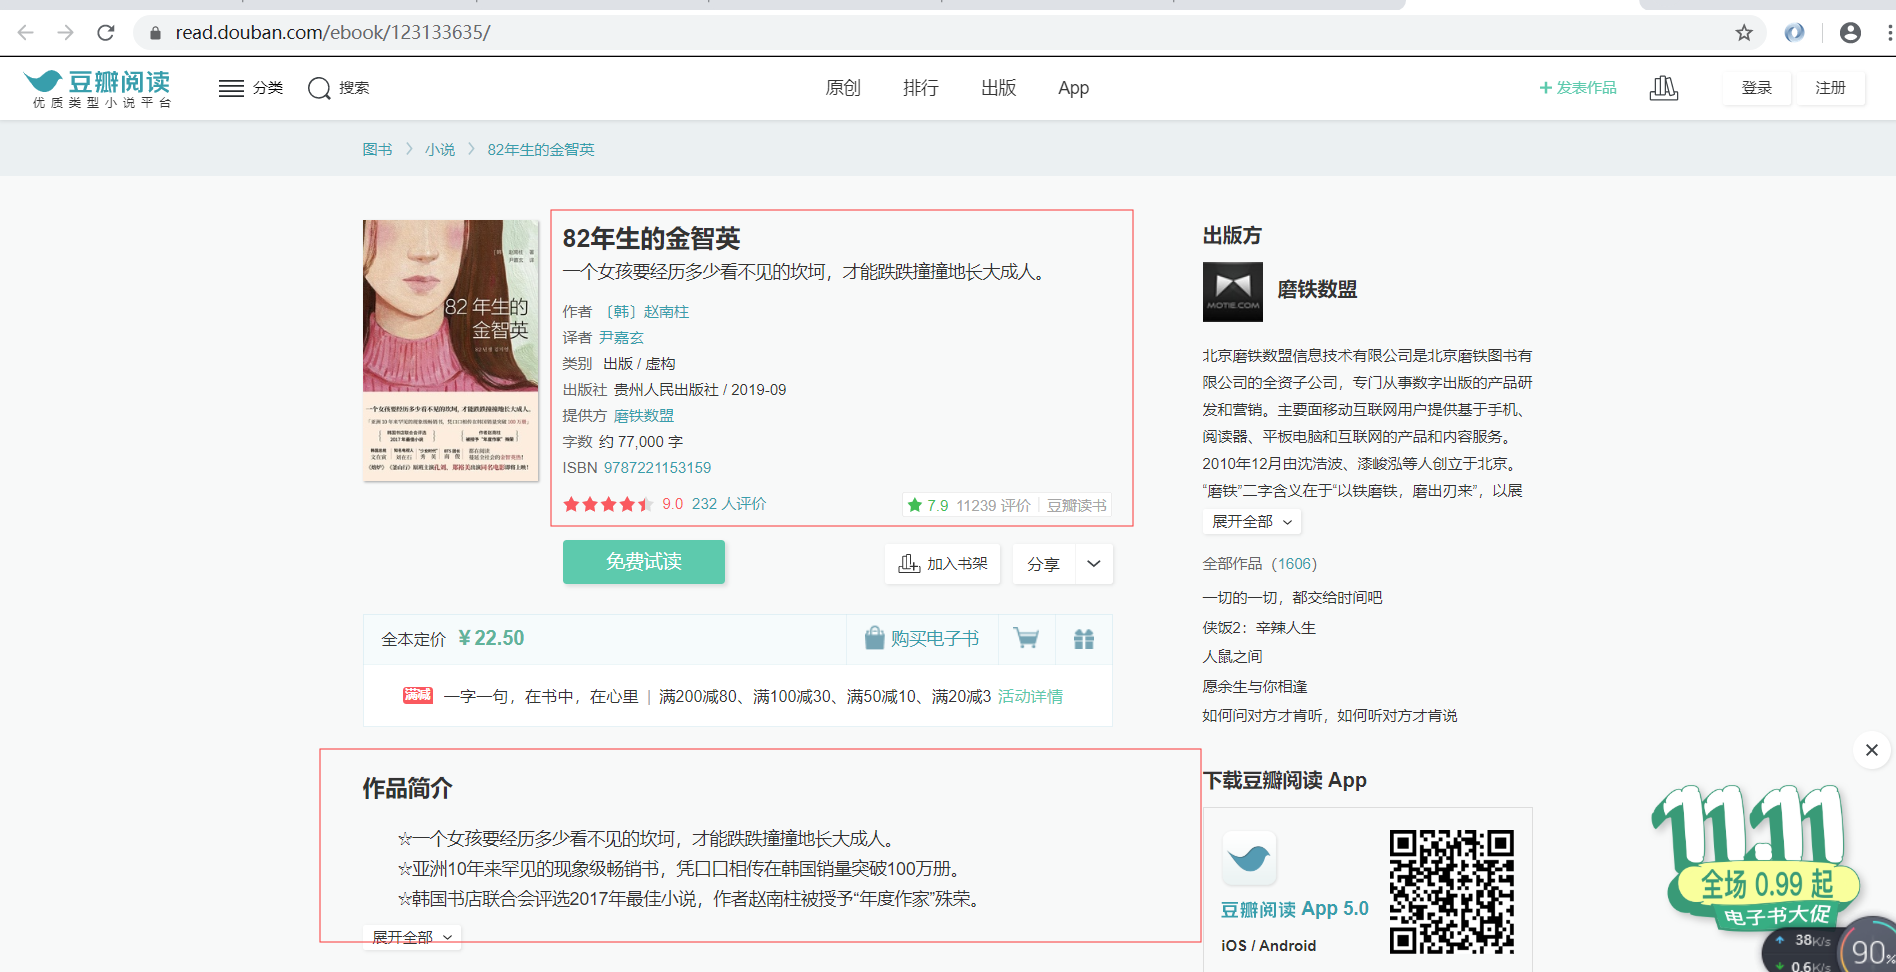1896x972 pixels.
Task: Open search with the magnifier icon
Action: 320,88
